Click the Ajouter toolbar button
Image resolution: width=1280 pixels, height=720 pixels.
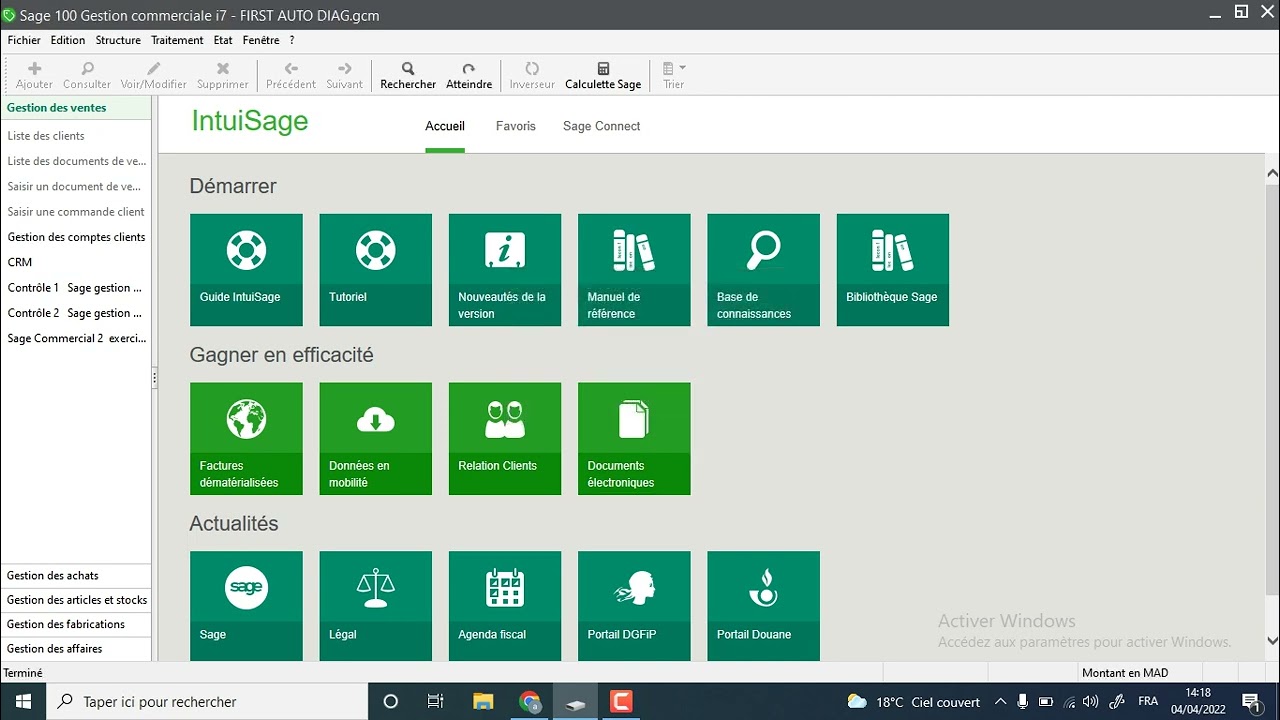35,75
